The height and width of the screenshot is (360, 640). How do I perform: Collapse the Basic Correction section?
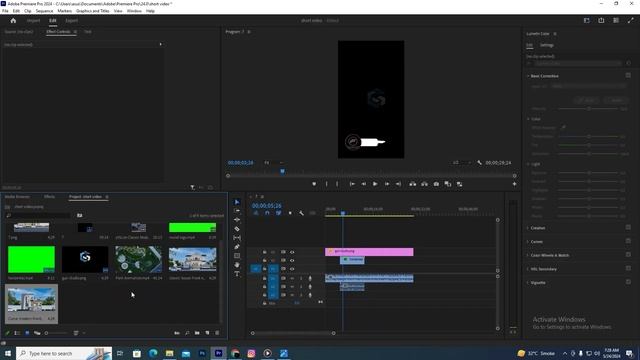528,76
